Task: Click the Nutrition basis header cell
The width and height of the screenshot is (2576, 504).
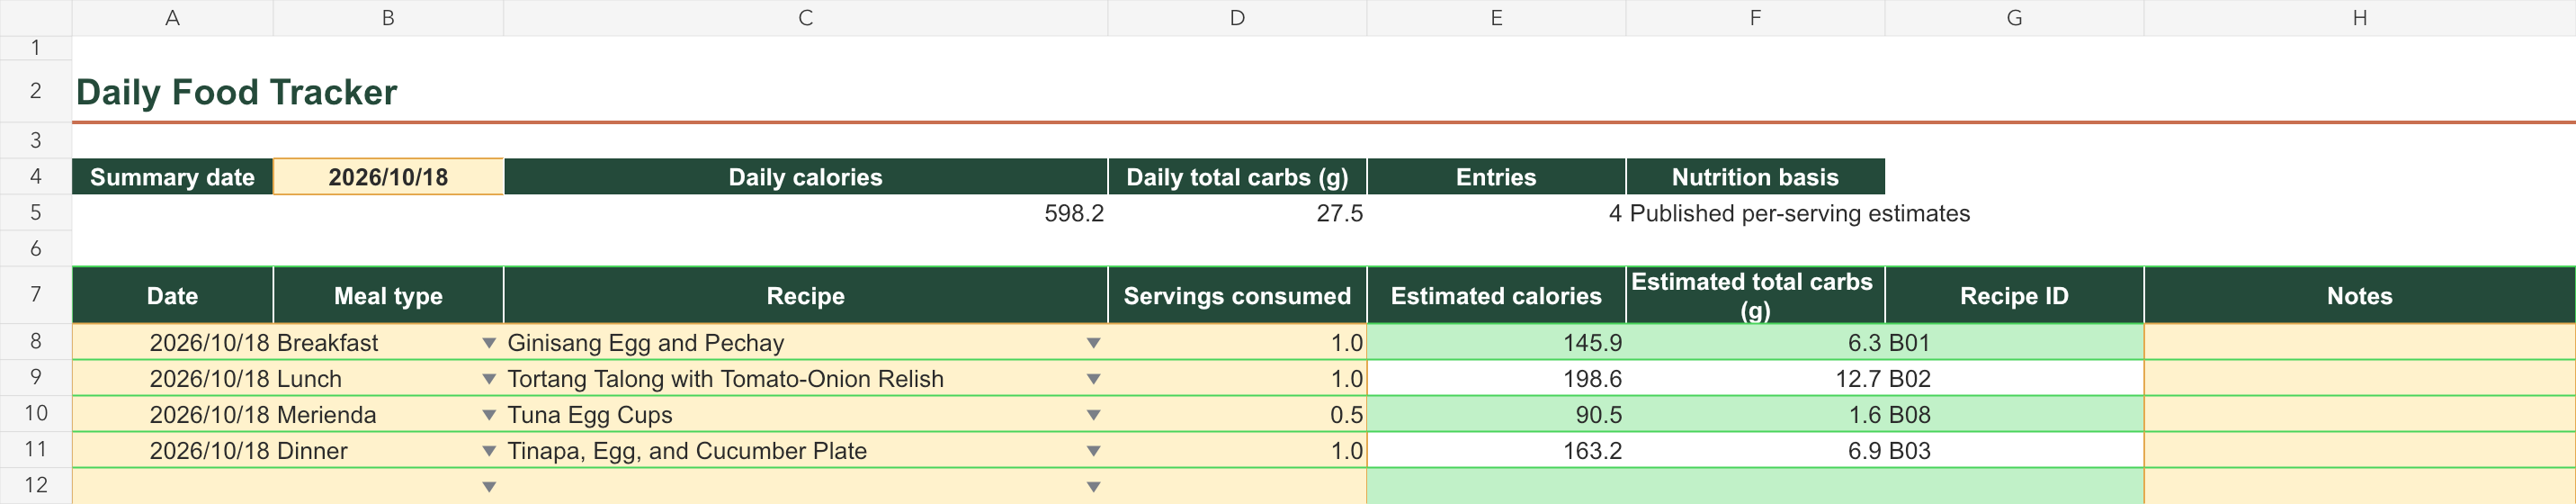Action: 1755,177
